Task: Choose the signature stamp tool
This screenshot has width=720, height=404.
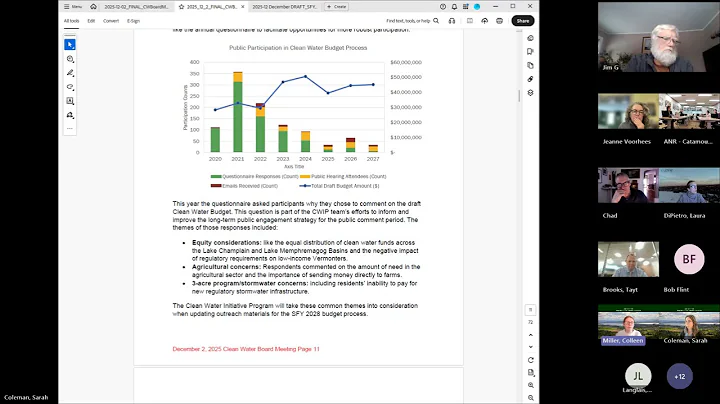Action: pyautogui.click(x=70, y=115)
